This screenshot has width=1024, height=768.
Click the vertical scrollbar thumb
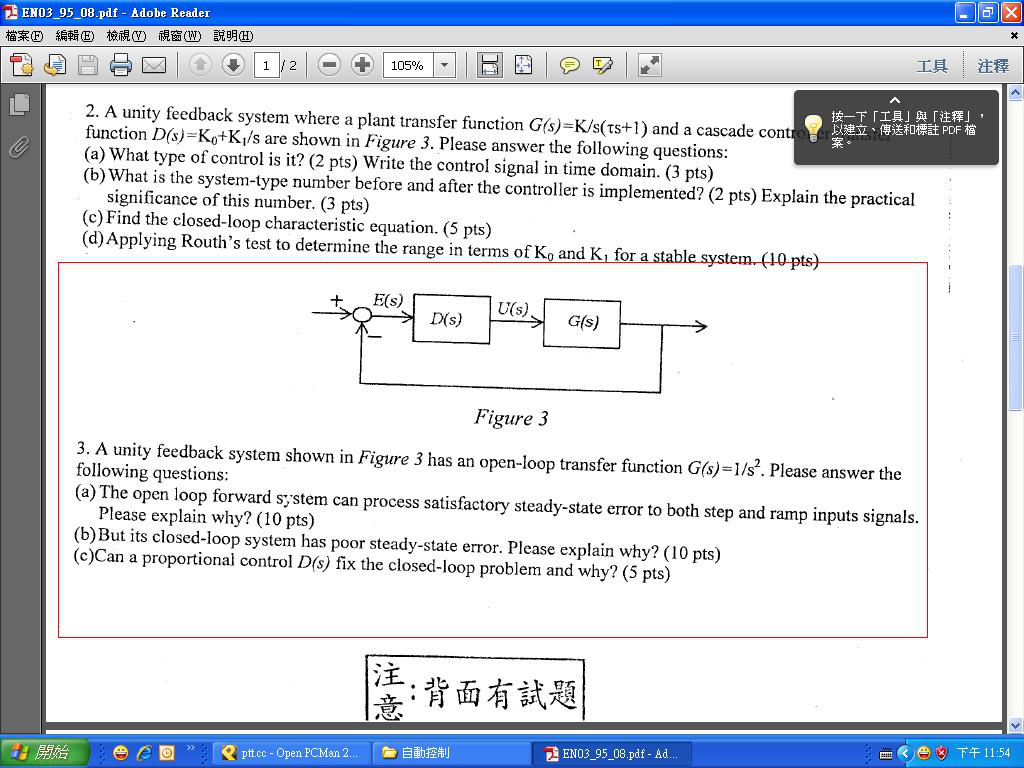[1016, 337]
